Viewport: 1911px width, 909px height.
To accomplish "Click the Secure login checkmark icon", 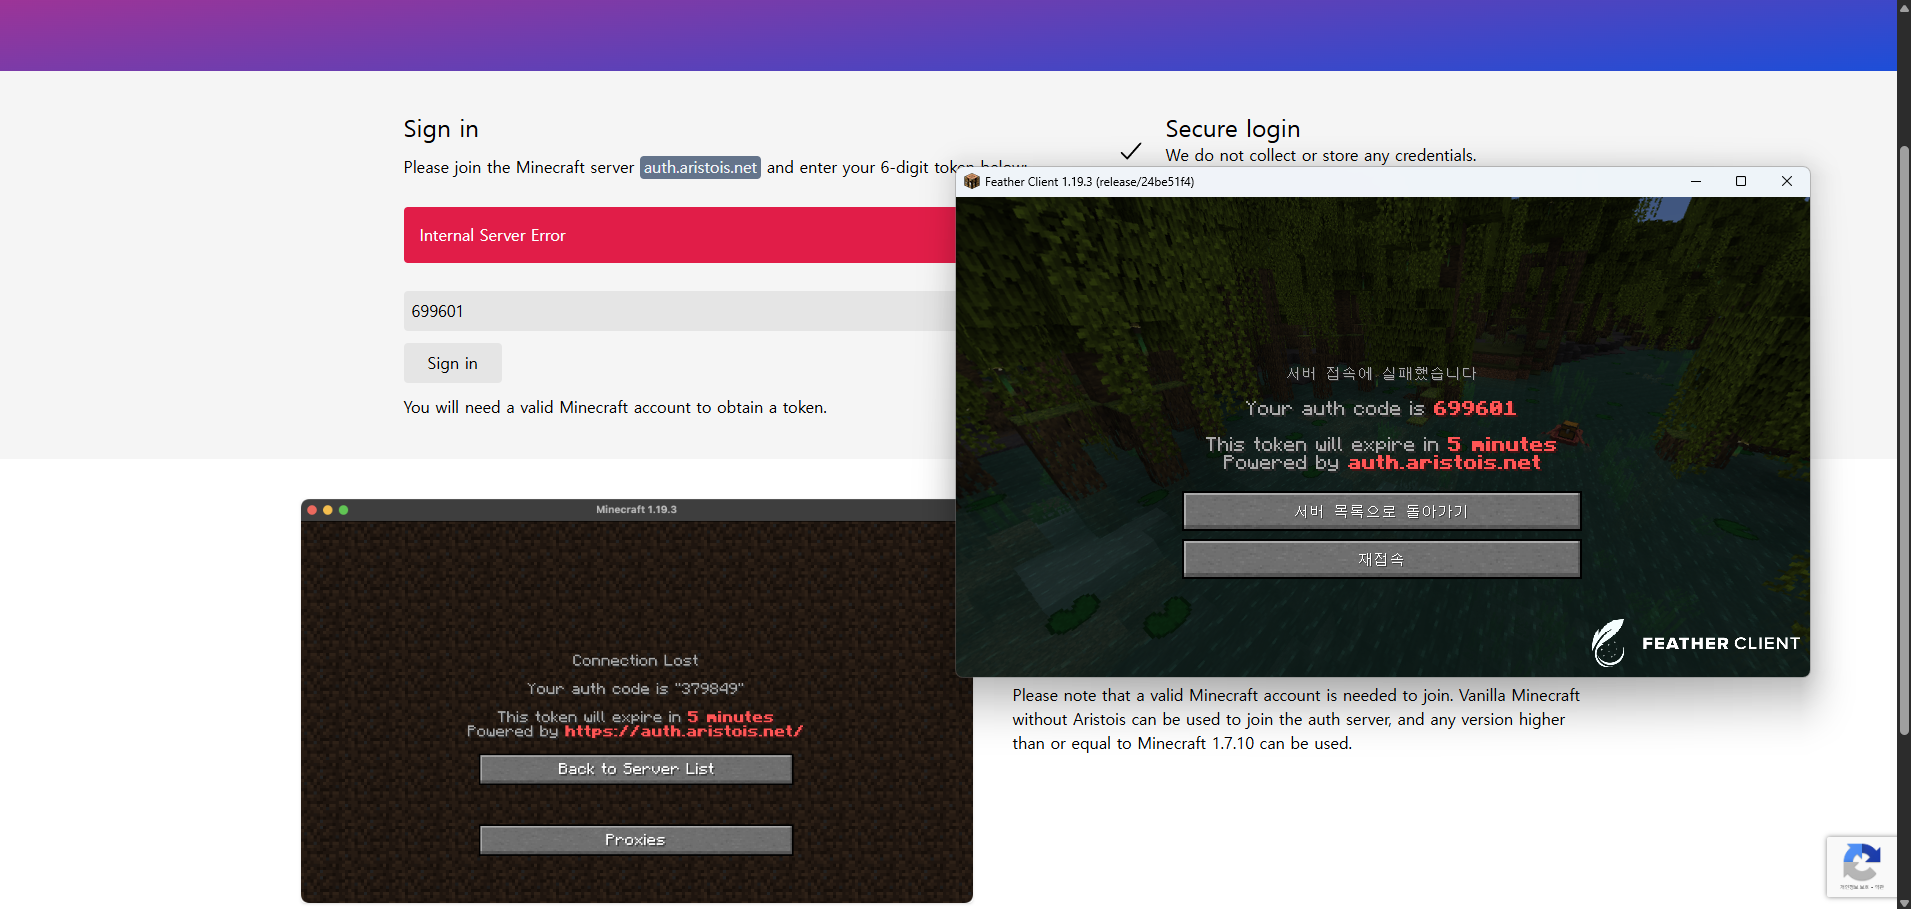I will (x=1131, y=151).
